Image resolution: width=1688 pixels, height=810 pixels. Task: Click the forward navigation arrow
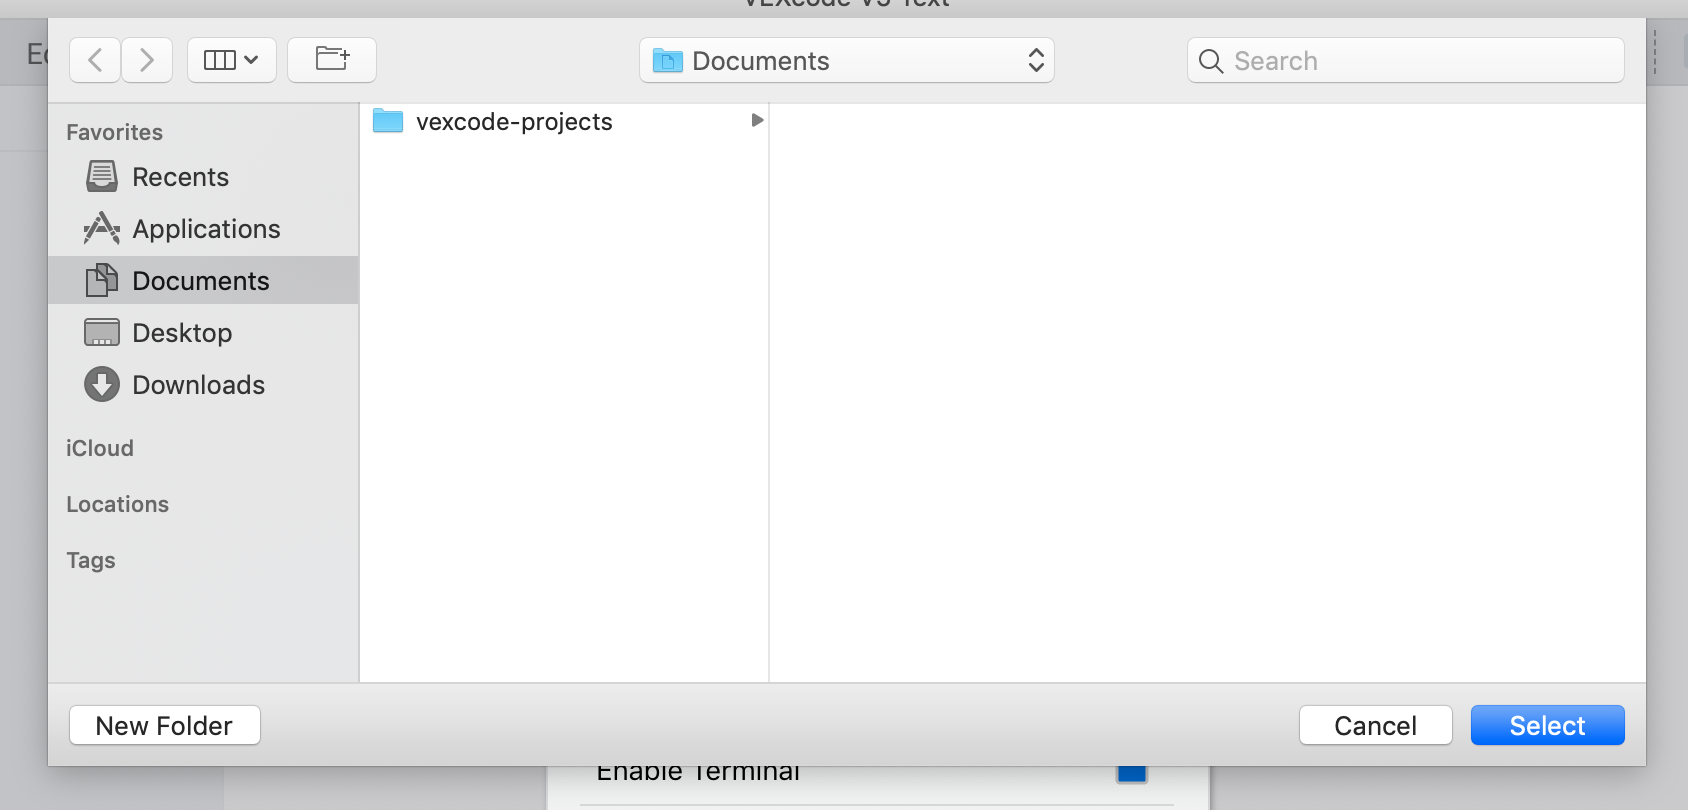(x=147, y=60)
